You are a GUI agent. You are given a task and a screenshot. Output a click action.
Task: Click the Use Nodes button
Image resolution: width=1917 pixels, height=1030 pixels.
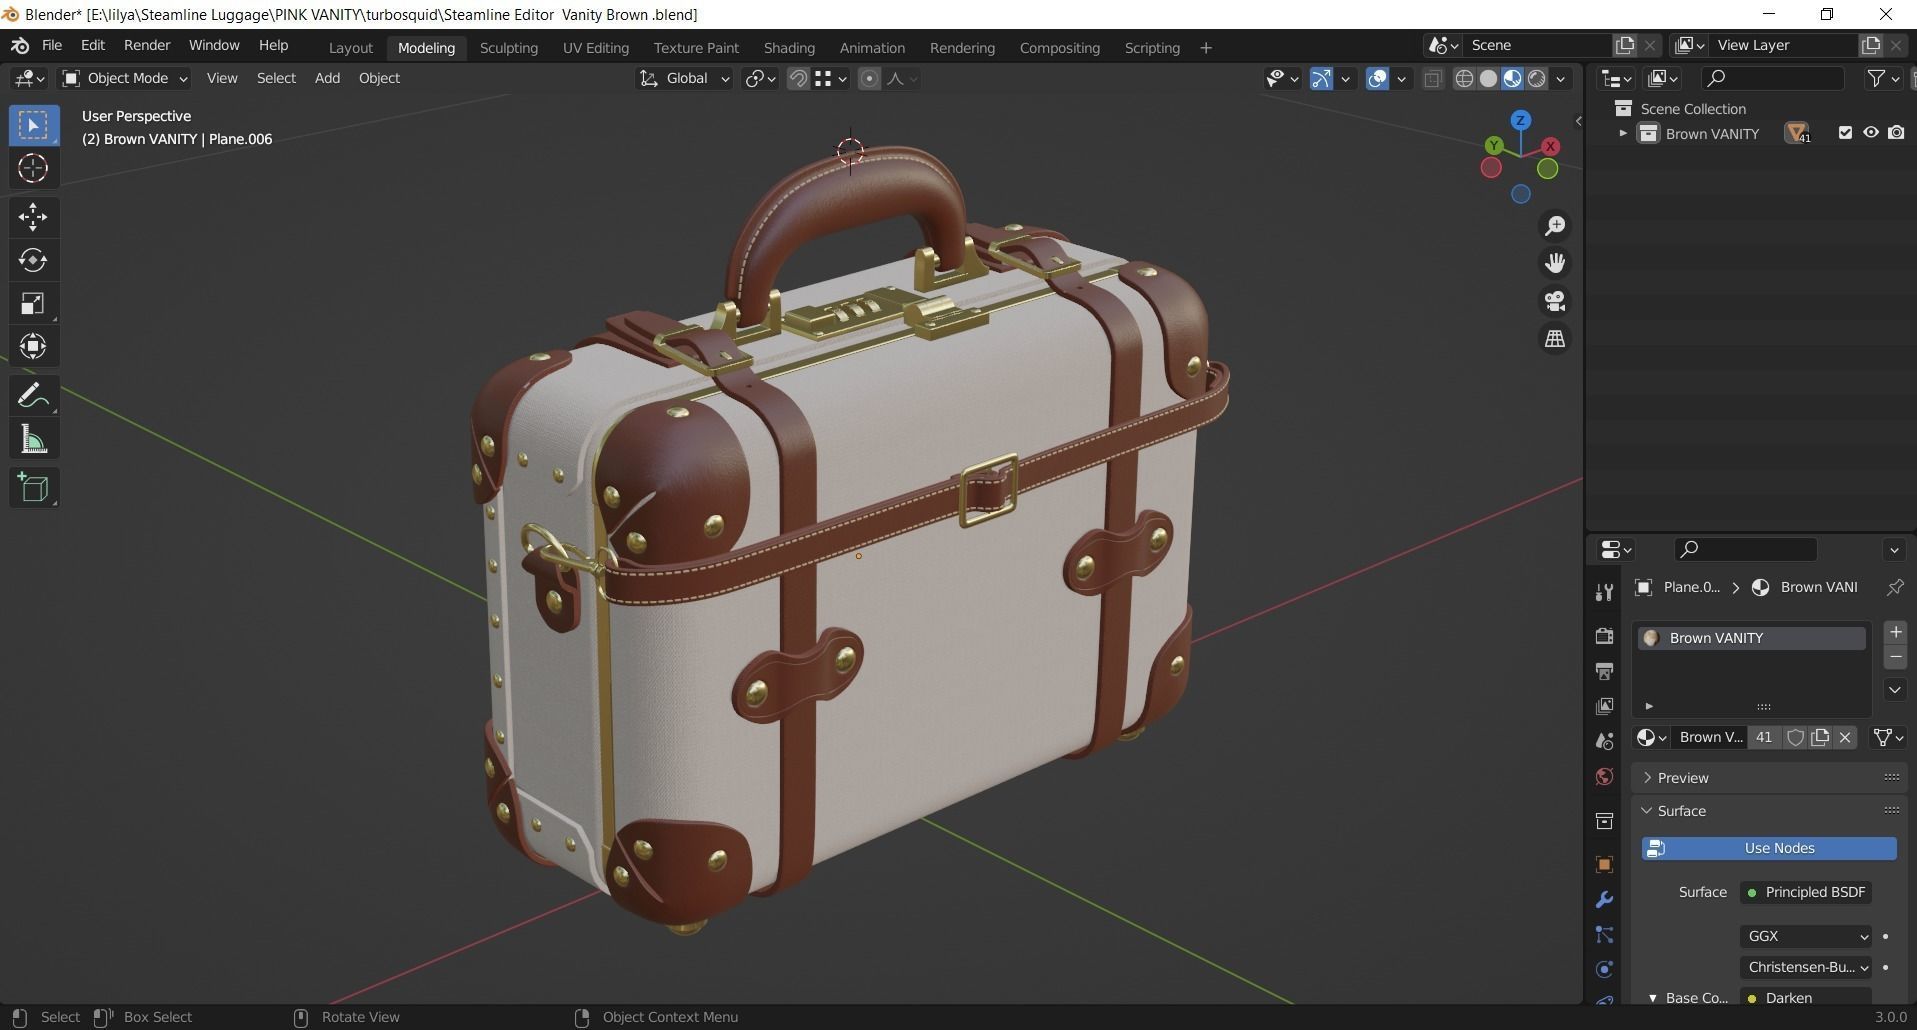pos(1769,848)
